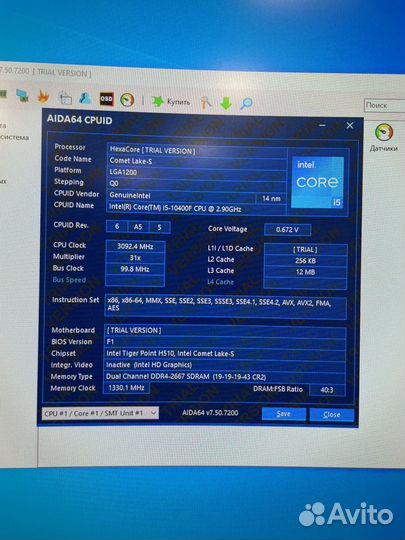Click the Dual Channel DDR4-2667 memory type
405x540 pixels.
pyautogui.click(x=225, y=376)
